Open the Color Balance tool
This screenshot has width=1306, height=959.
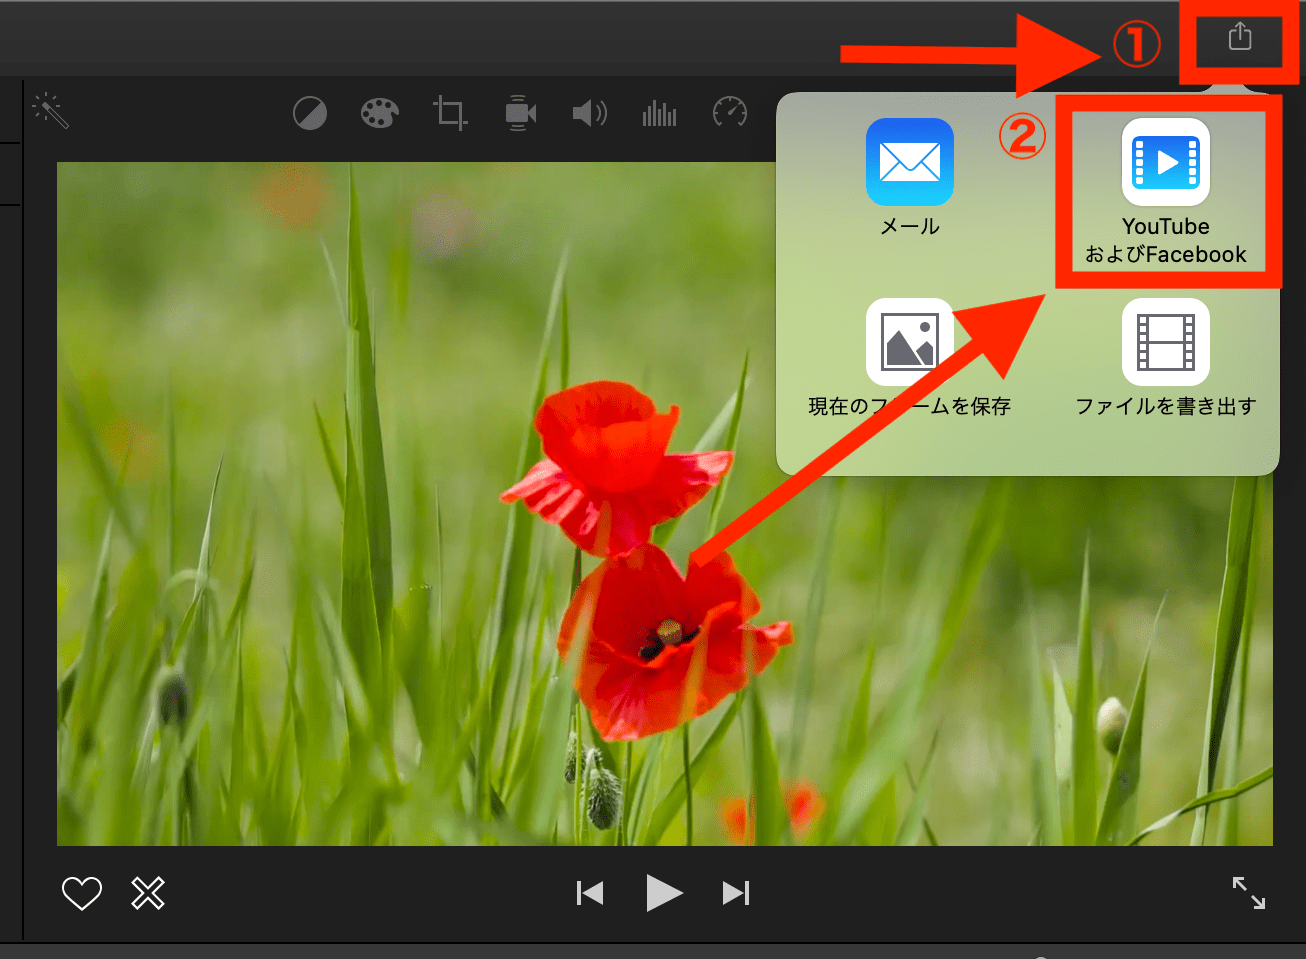tap(310, 113)
